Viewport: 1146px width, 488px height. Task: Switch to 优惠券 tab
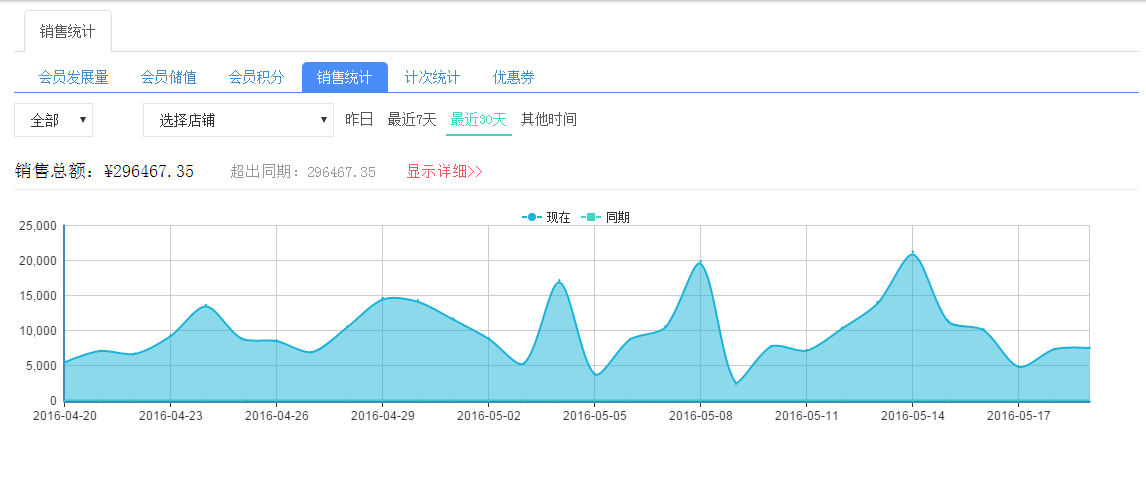tap(513, 77)
